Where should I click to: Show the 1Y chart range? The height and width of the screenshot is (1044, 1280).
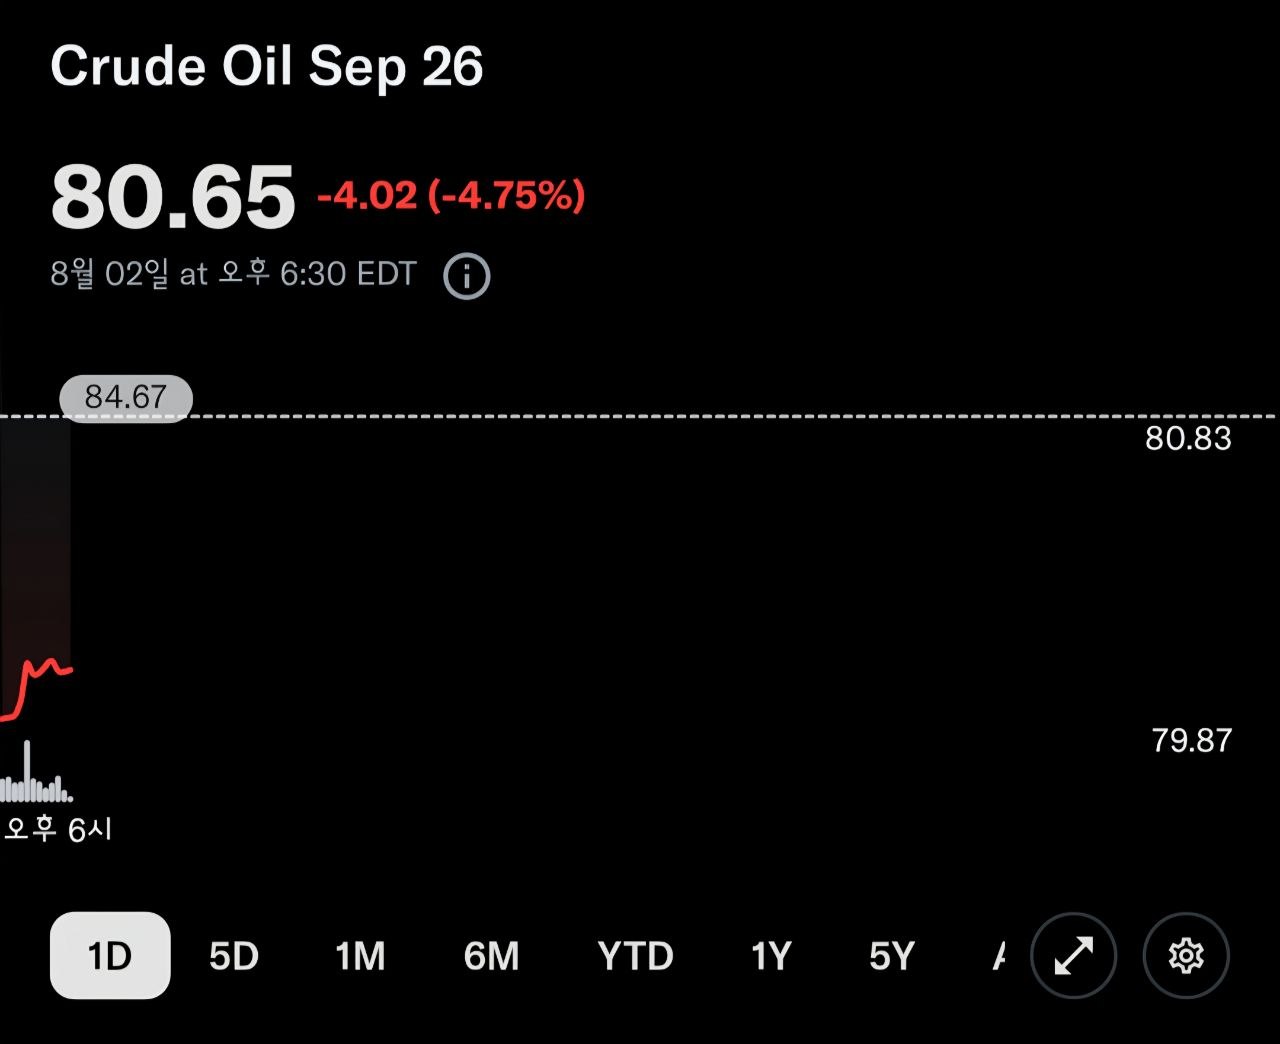click(x=771, y=957)
